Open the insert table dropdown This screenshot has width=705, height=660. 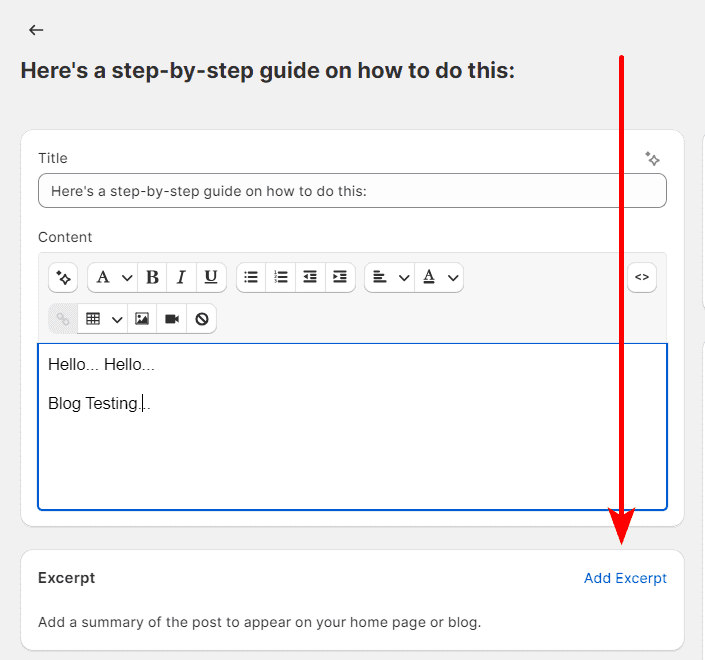click(103, 319)
